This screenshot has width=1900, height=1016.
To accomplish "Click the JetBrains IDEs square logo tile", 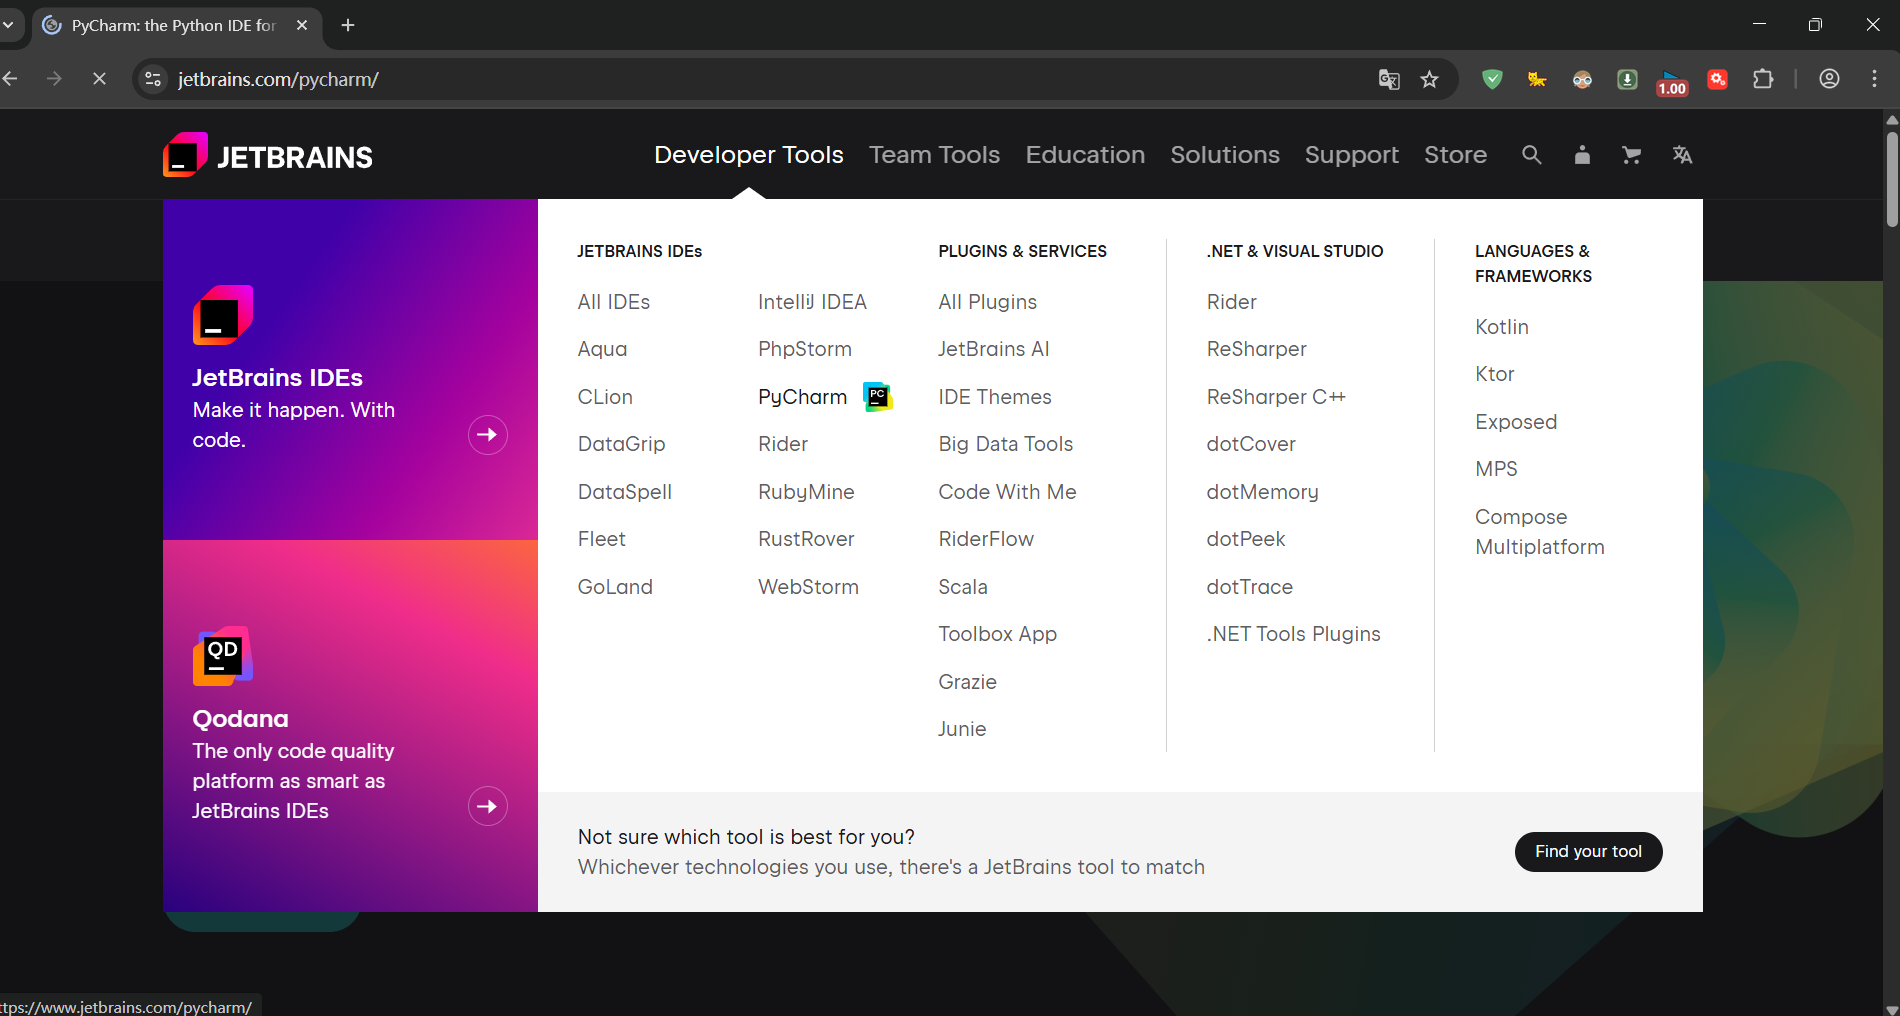I will (x=223, y=315).
